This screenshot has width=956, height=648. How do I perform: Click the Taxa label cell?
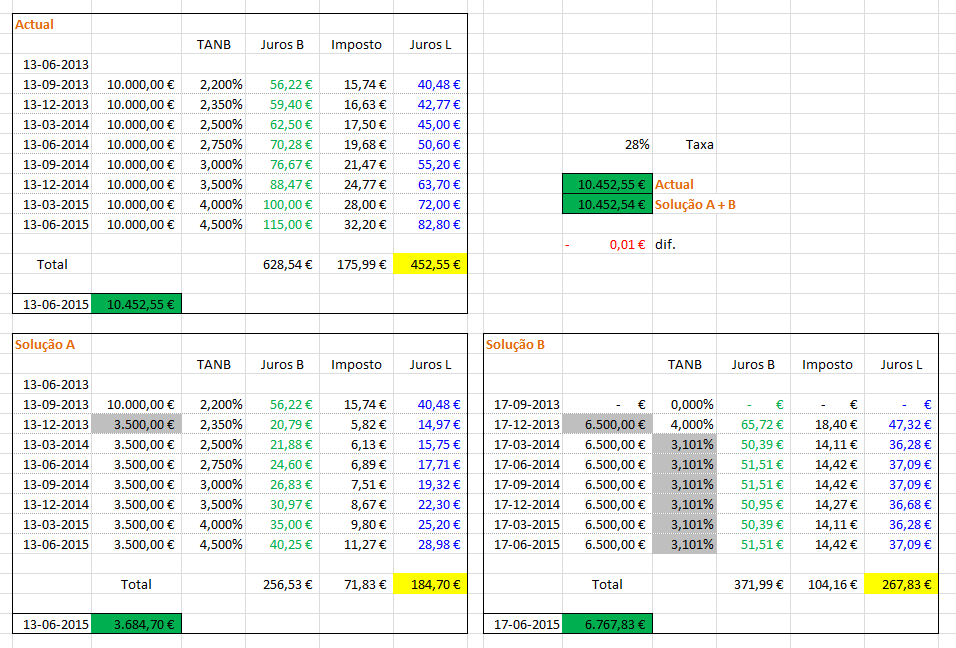point(699,144)
